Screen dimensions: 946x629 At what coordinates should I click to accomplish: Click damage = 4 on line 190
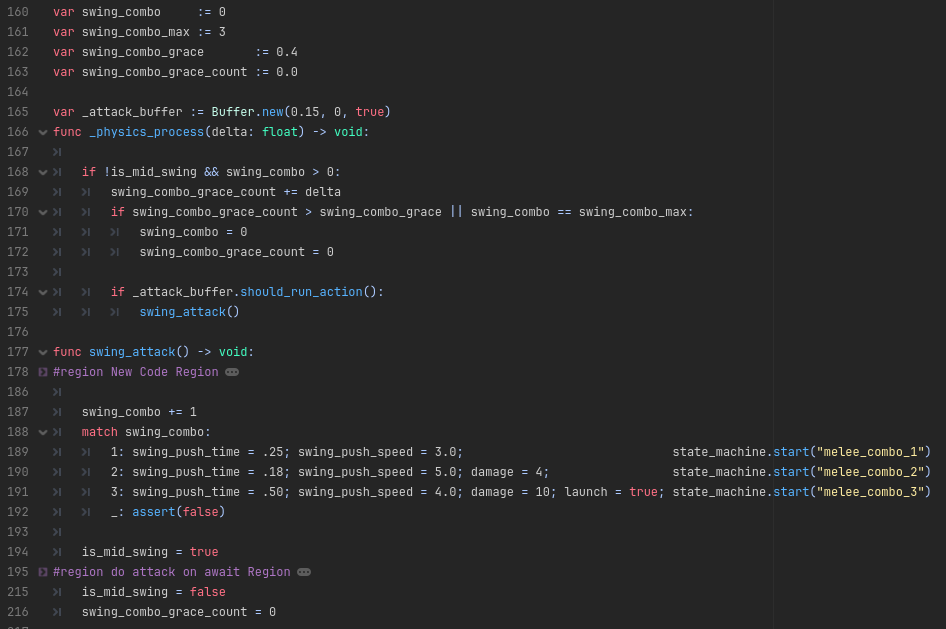506,472
